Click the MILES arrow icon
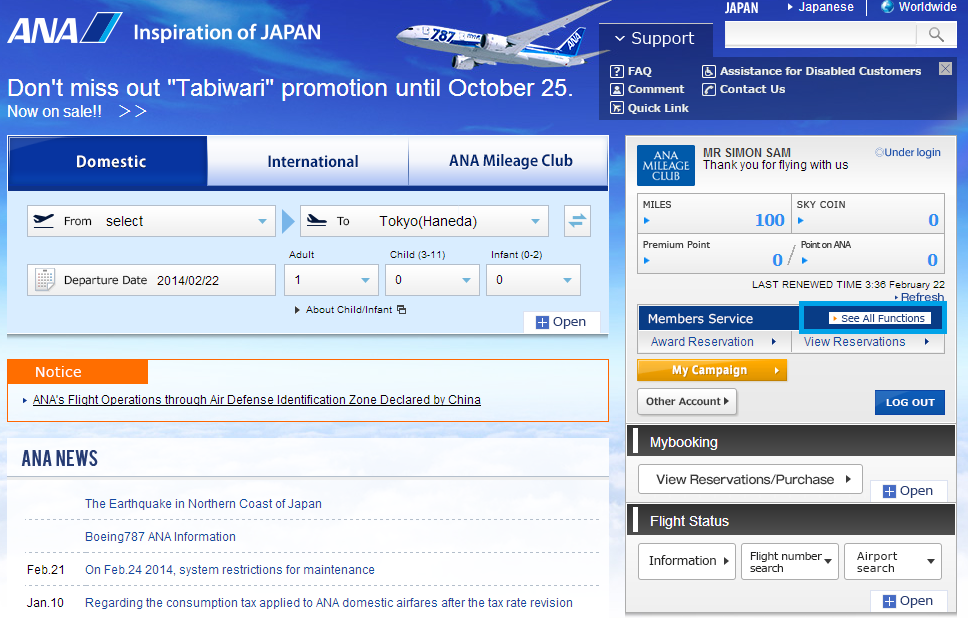 point(646,220)
